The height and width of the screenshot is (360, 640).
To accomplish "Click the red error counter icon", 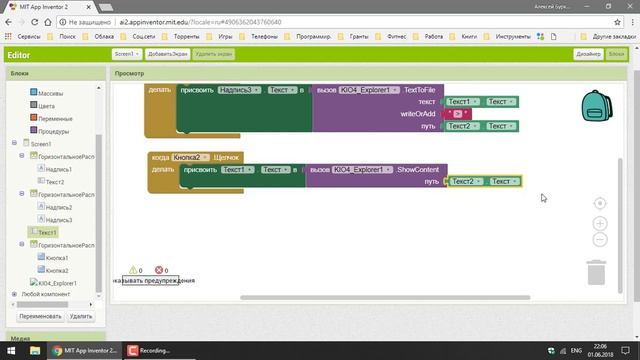I will [159, 270].
